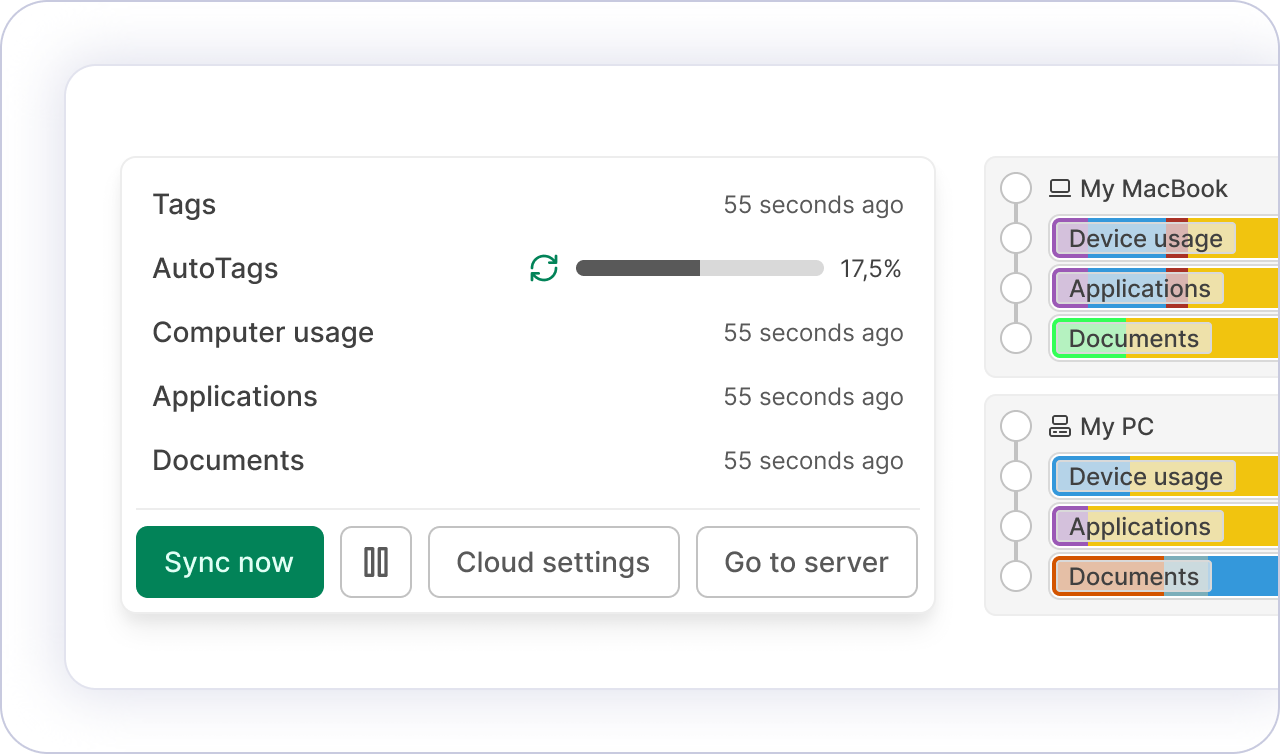Select the green MacBook Documents bar
The height and width of the screenshot is (754, 1280).
[1164, 338]
